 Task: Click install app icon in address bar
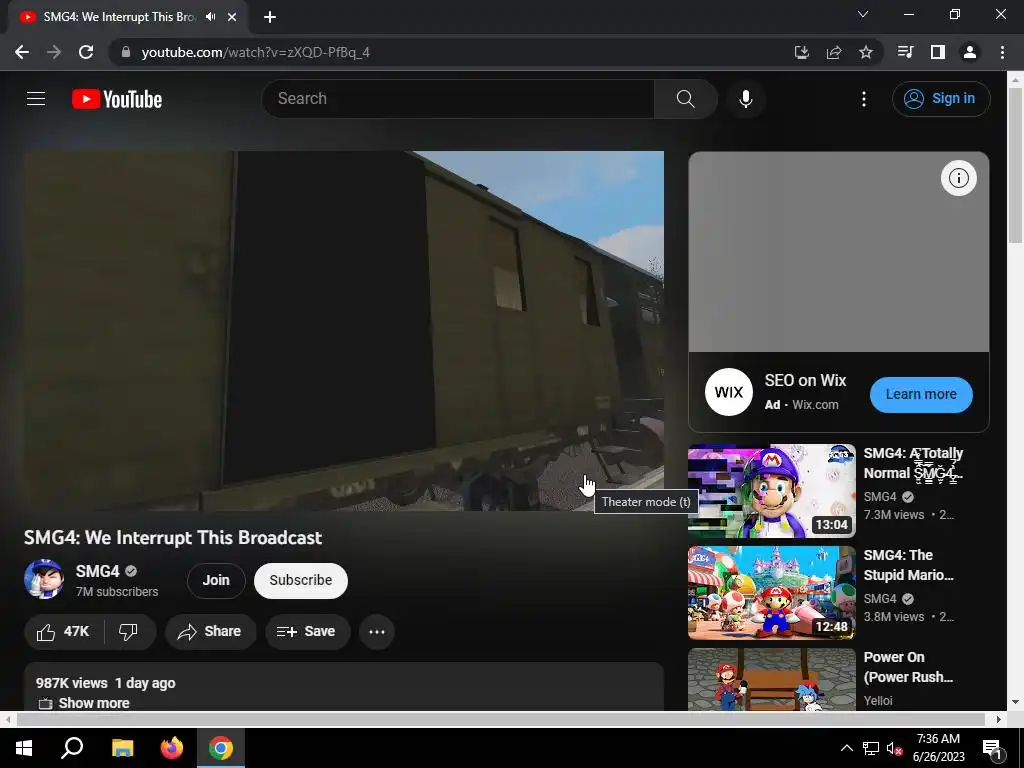coord(801,52)
